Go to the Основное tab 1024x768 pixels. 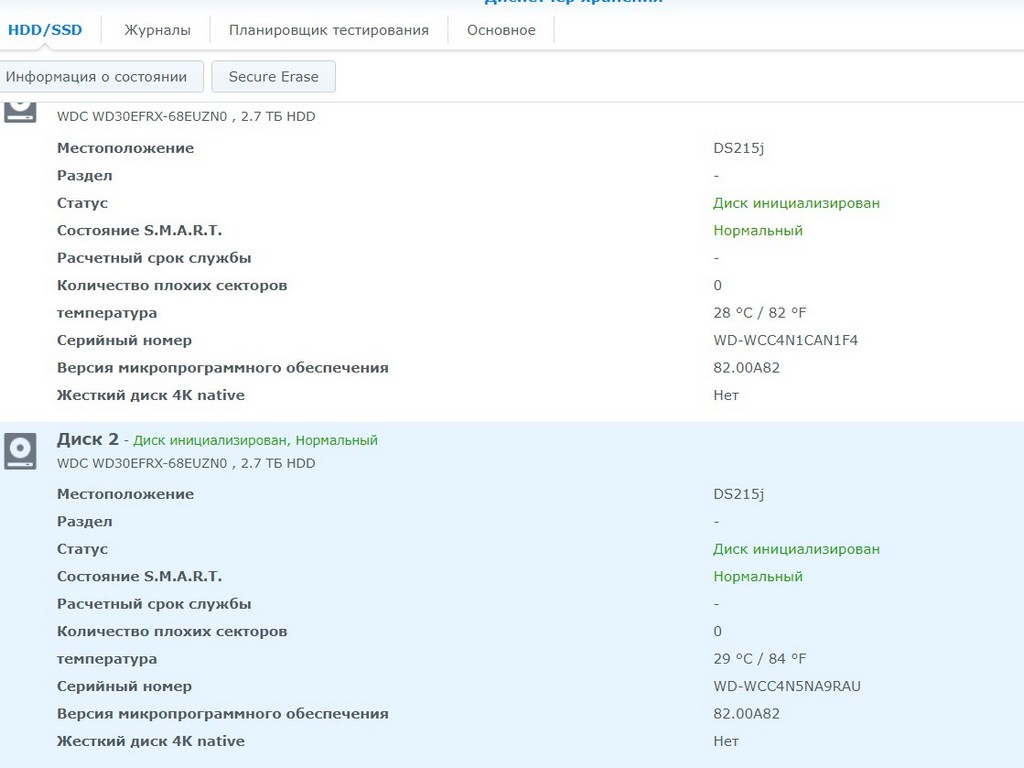click(x=501, y=30)
